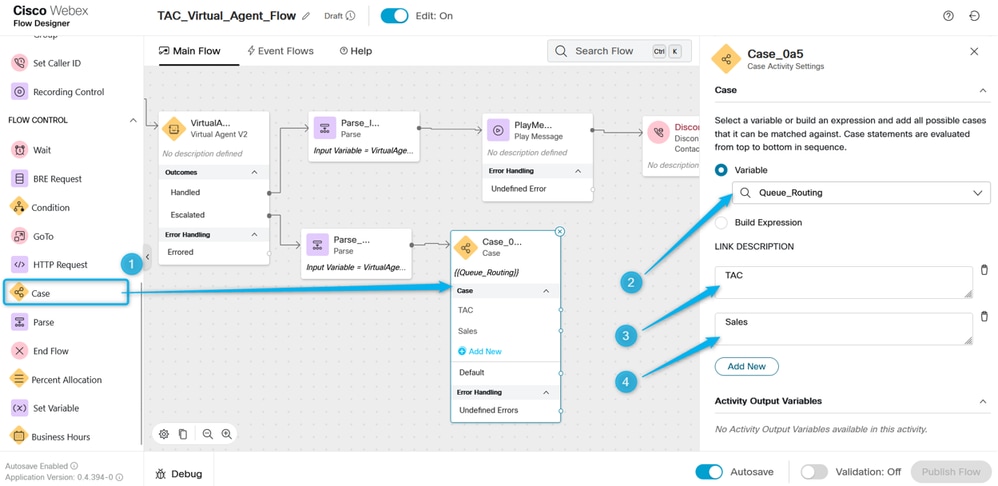Open the Help tab
Viewport: 998px width, 486px height.
click(356, 51)
